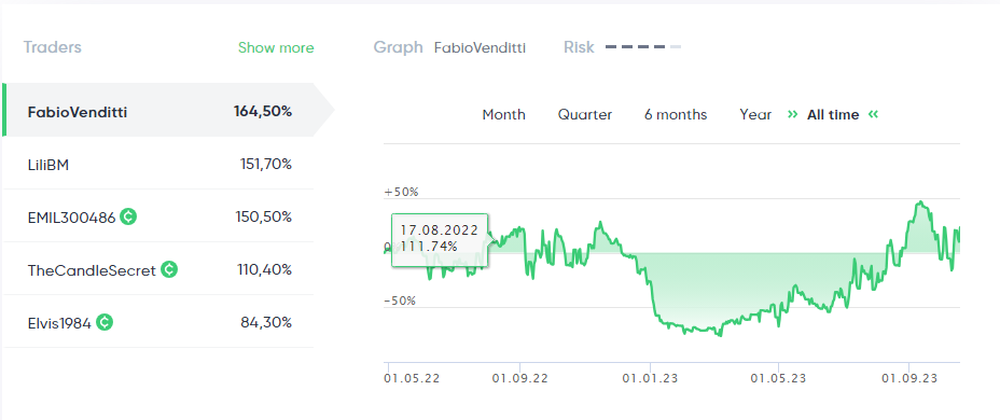Viewport: 1000px width, 420px height.
Task: Click the 17.08.2022 graph tooltip
Action: (x=440, y=238)
